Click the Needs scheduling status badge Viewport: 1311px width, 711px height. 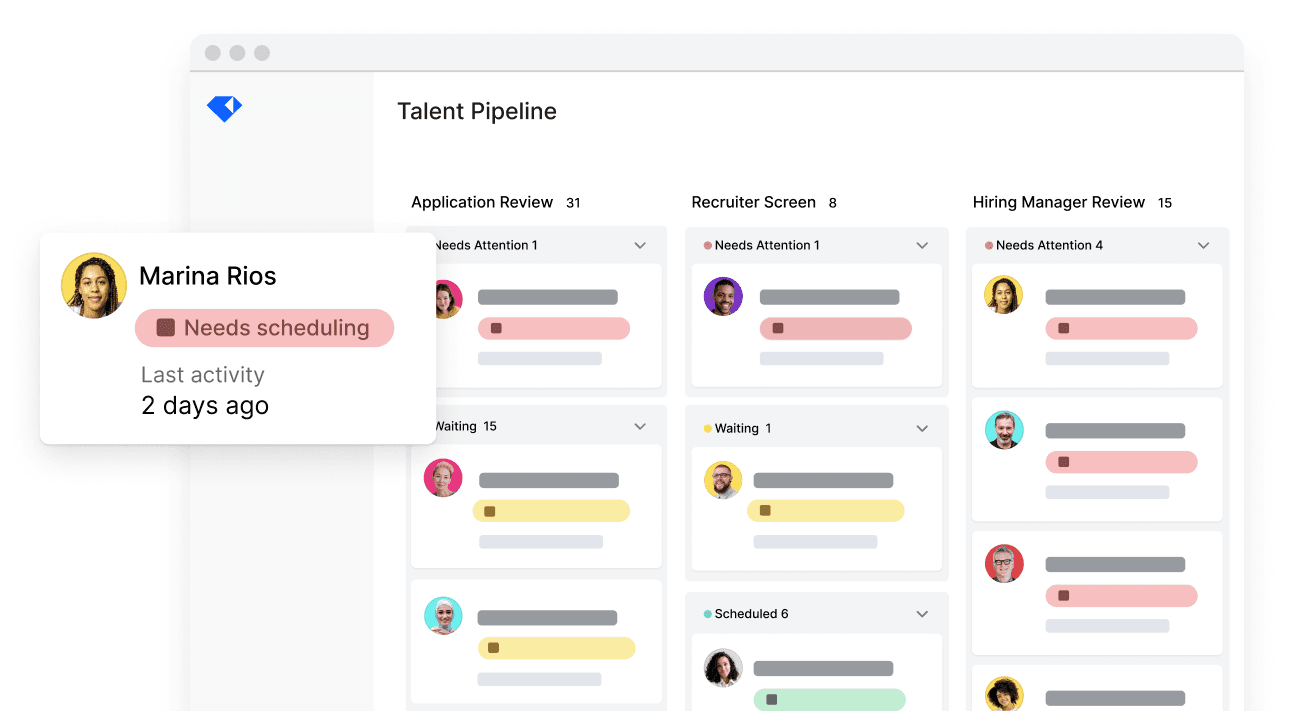click(x=264, y=328)
